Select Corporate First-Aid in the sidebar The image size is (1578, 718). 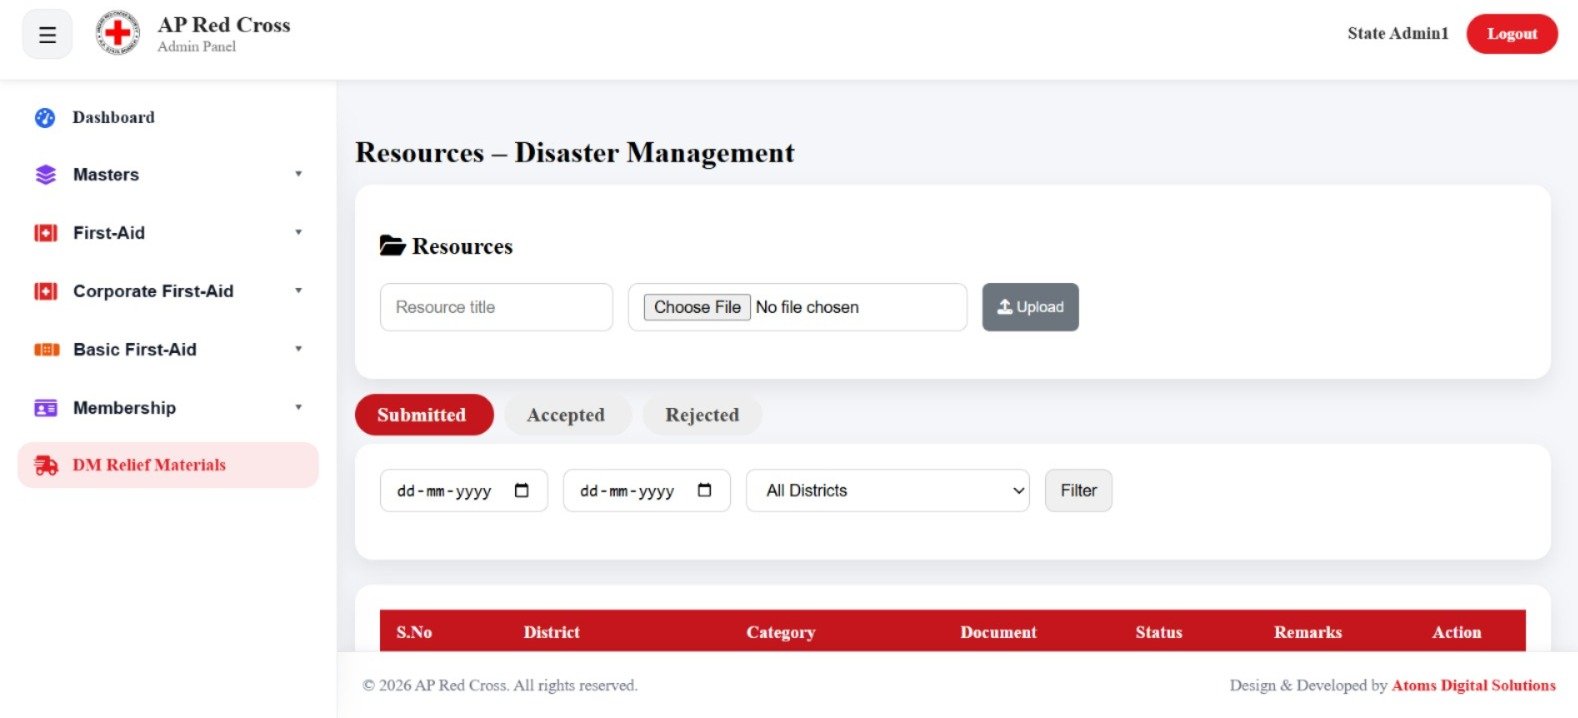click(168, 291)
